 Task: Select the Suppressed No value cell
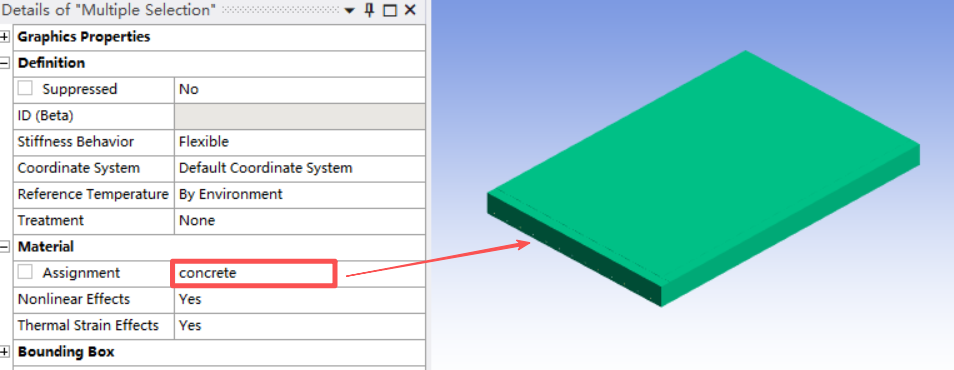tap(300, 89)
